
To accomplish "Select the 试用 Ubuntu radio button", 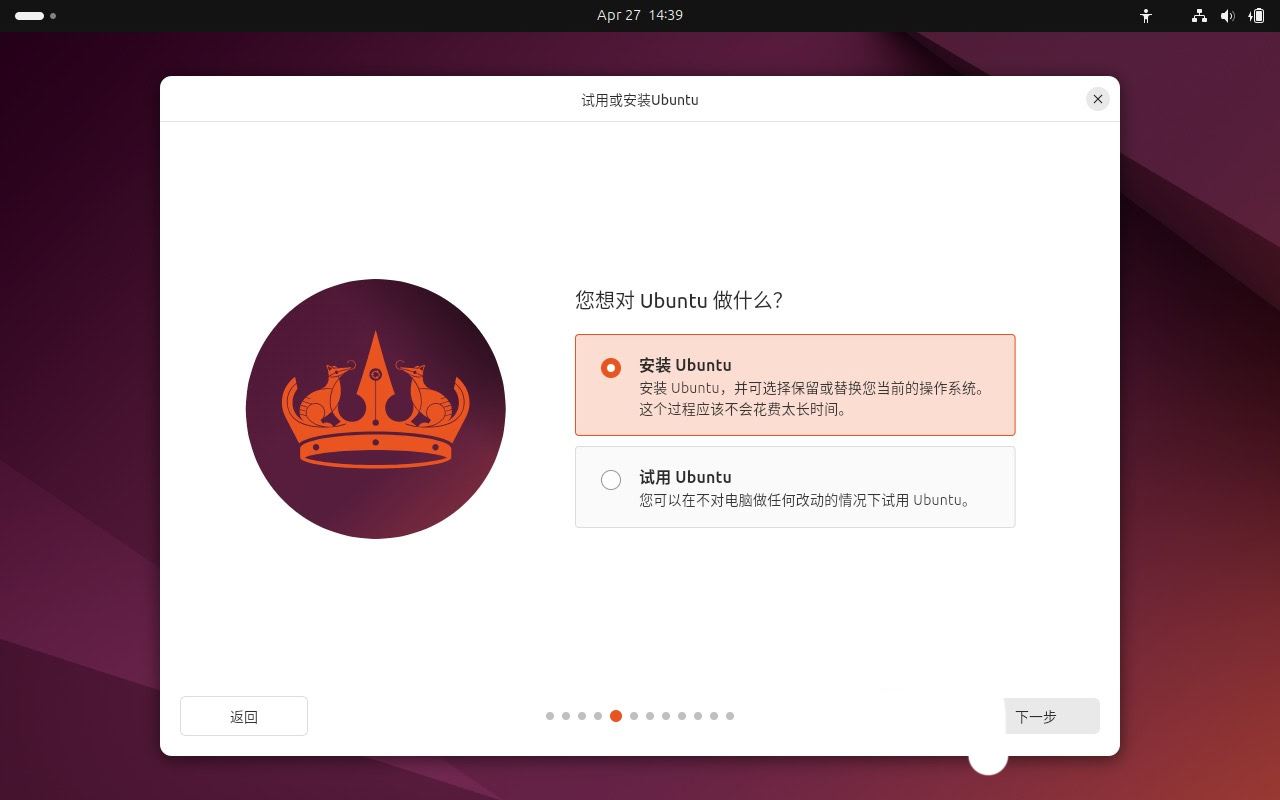I will click(611, 480).
